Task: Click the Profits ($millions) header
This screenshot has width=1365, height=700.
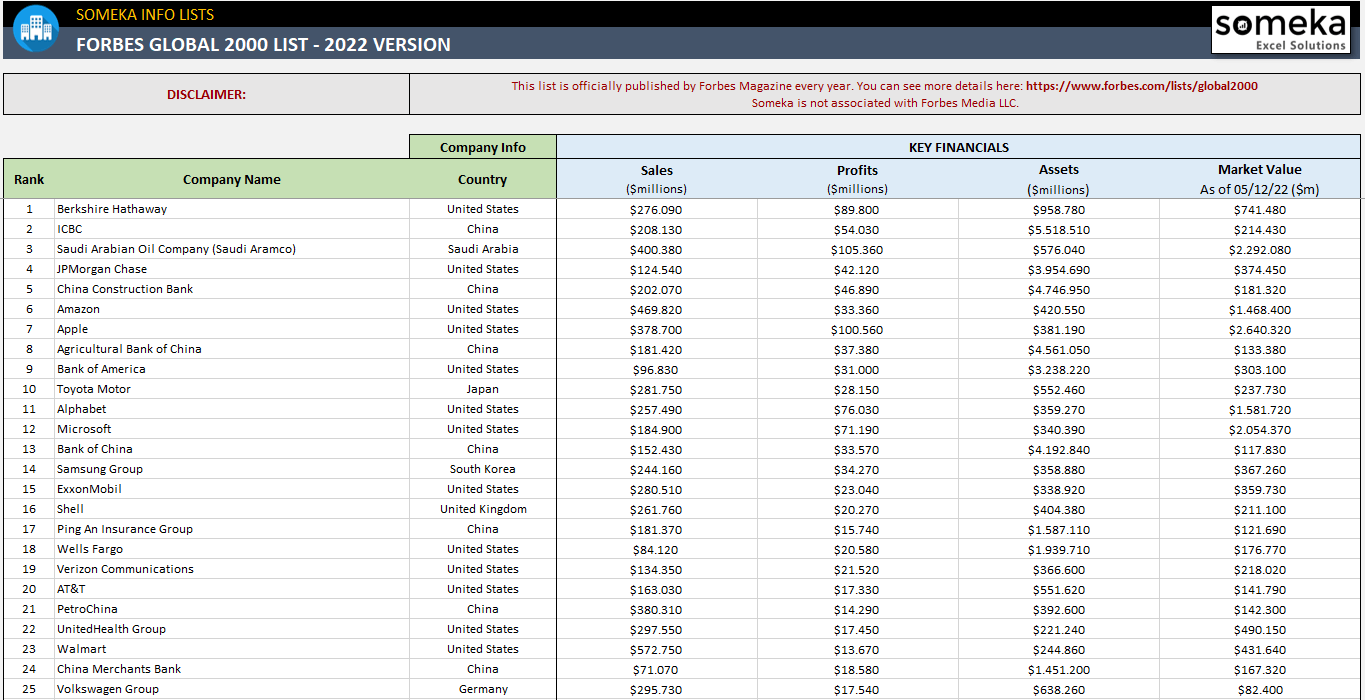Action: click(x=857, y=178)
